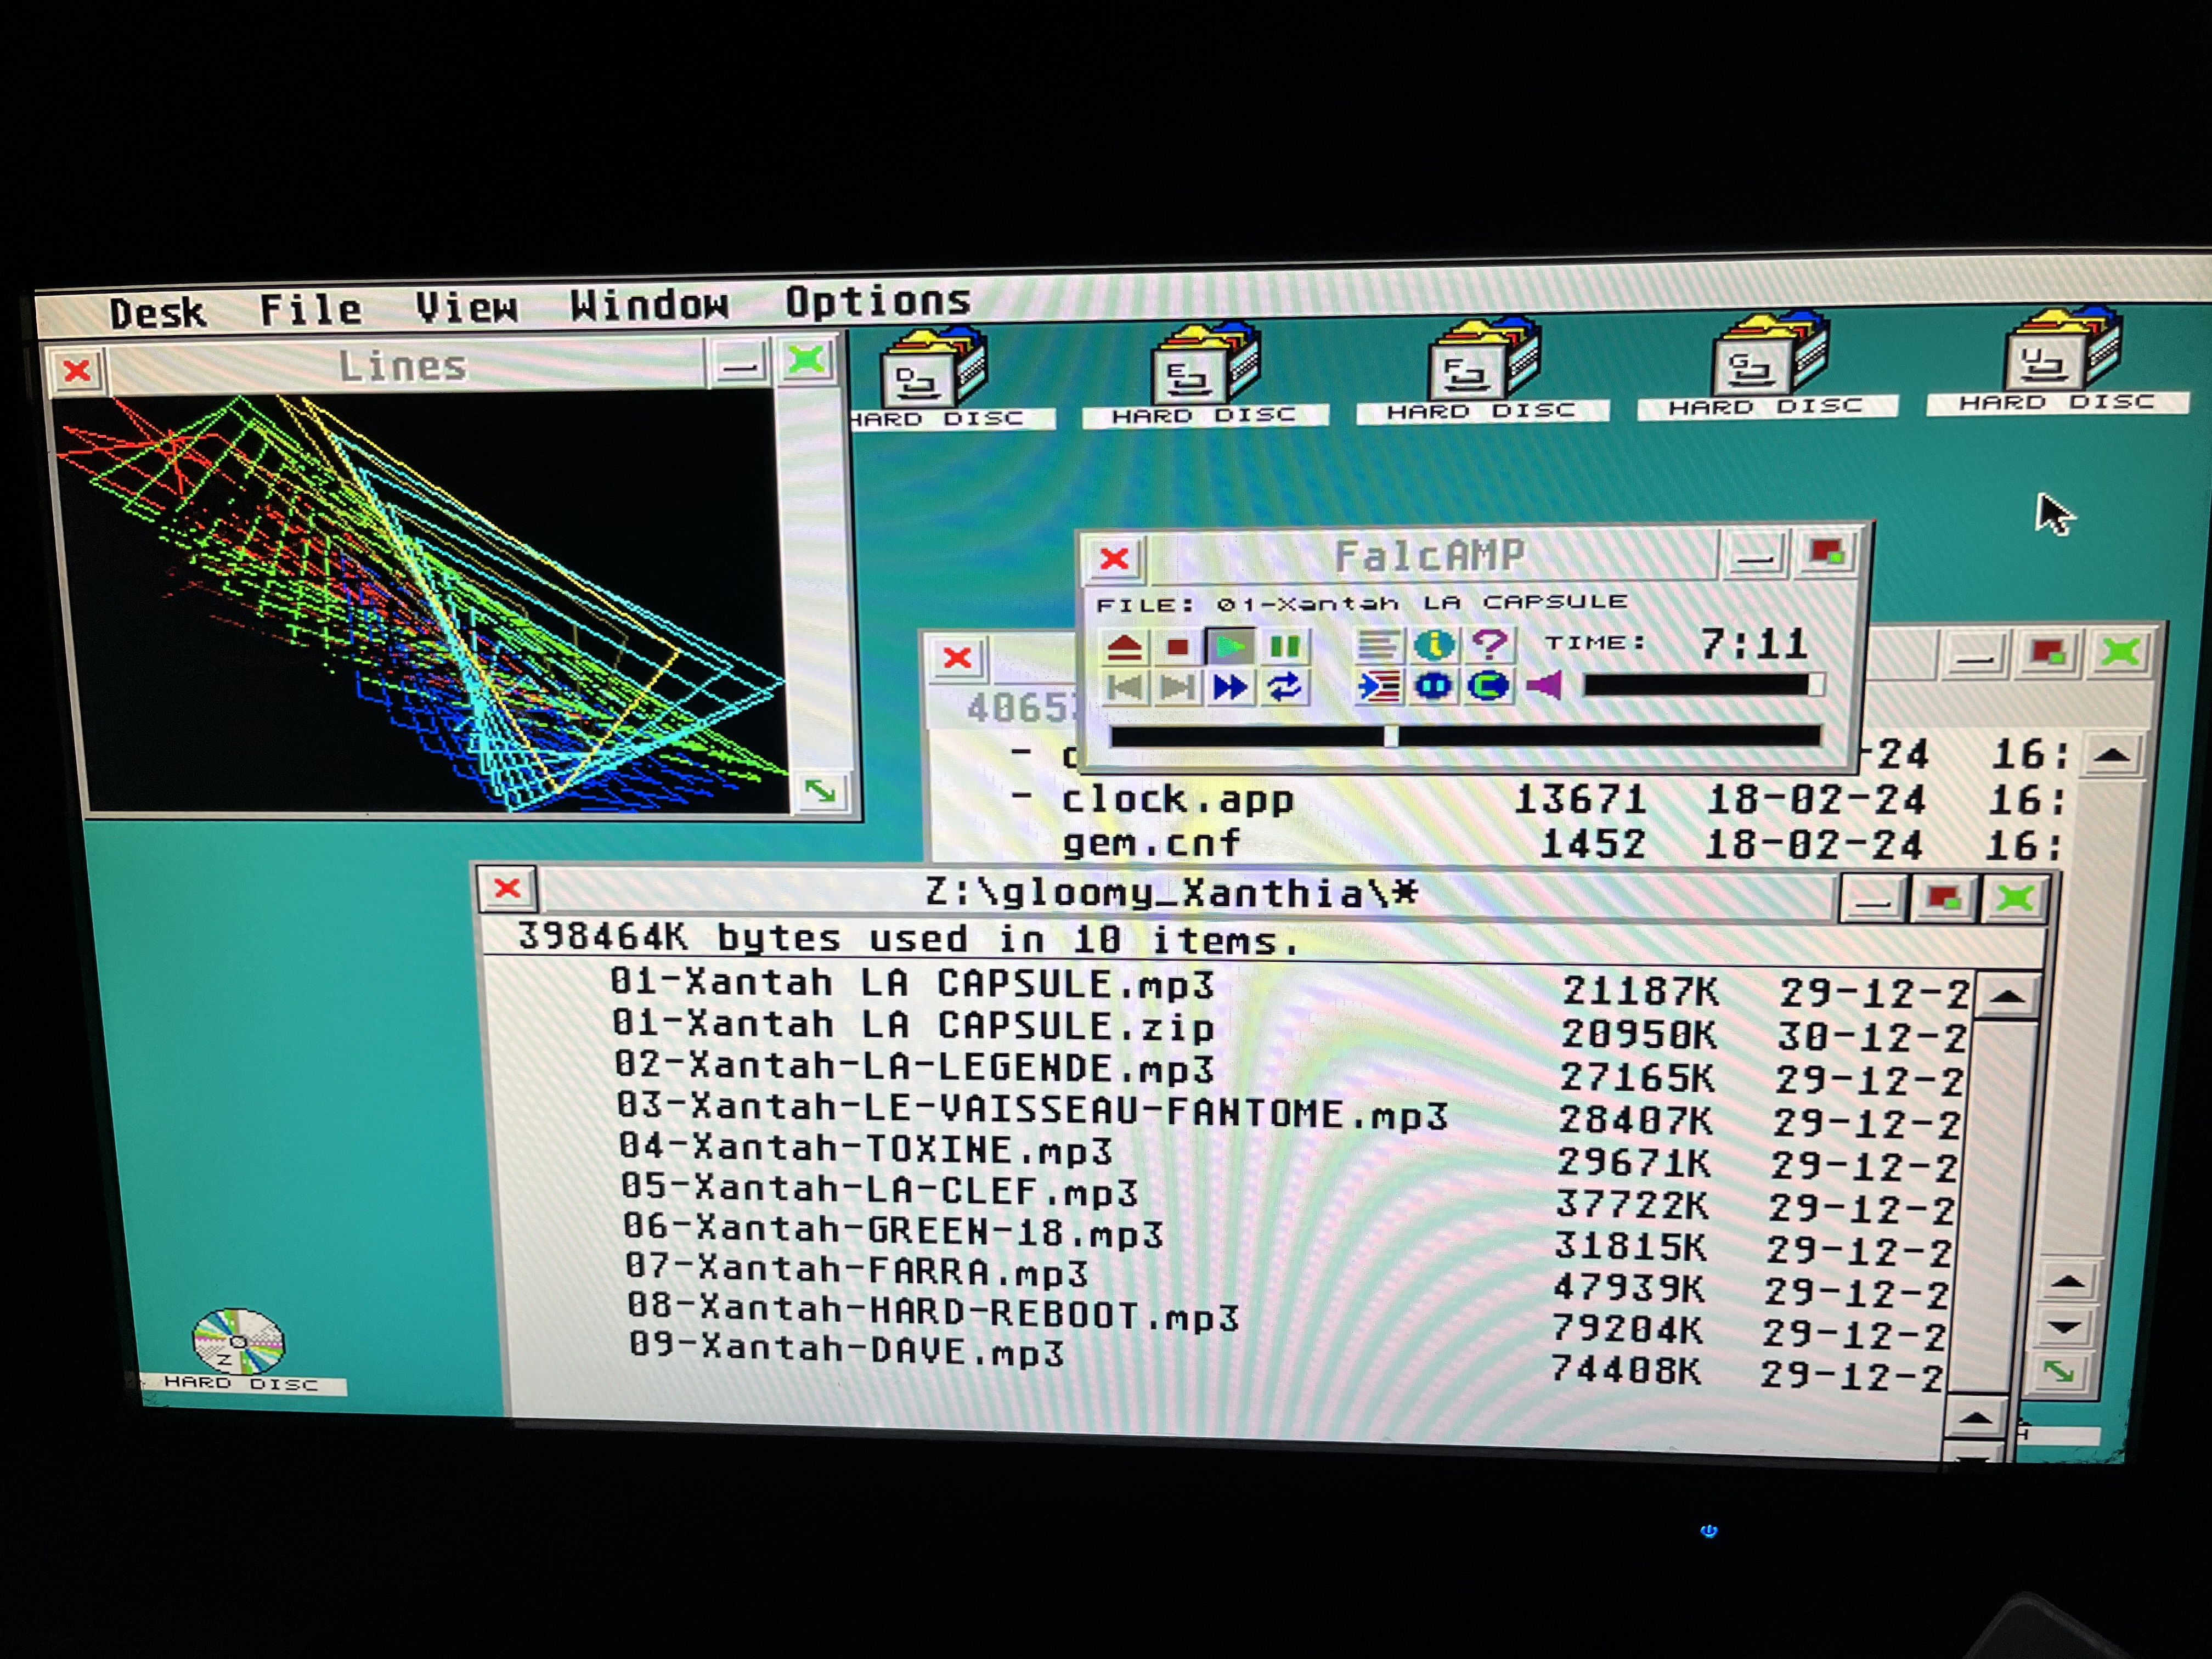Select 04-Xantah-TOXINE.mp3 file

click(865, 1148)
